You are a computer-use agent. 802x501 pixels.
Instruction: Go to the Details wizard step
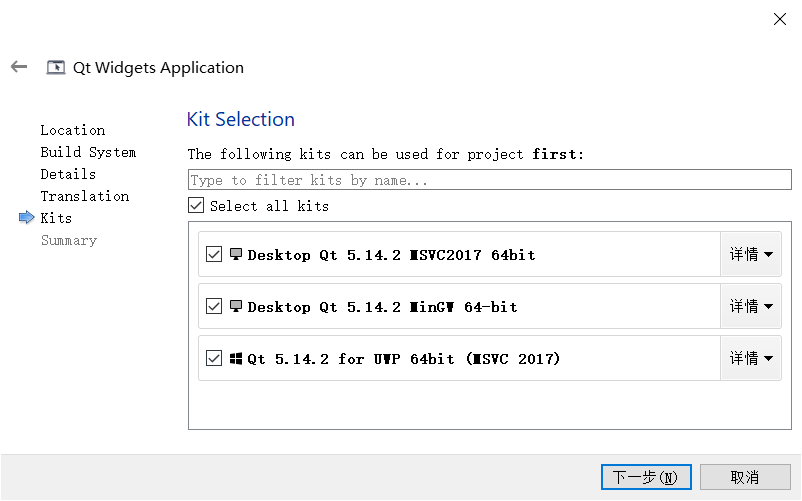(68, 174)
